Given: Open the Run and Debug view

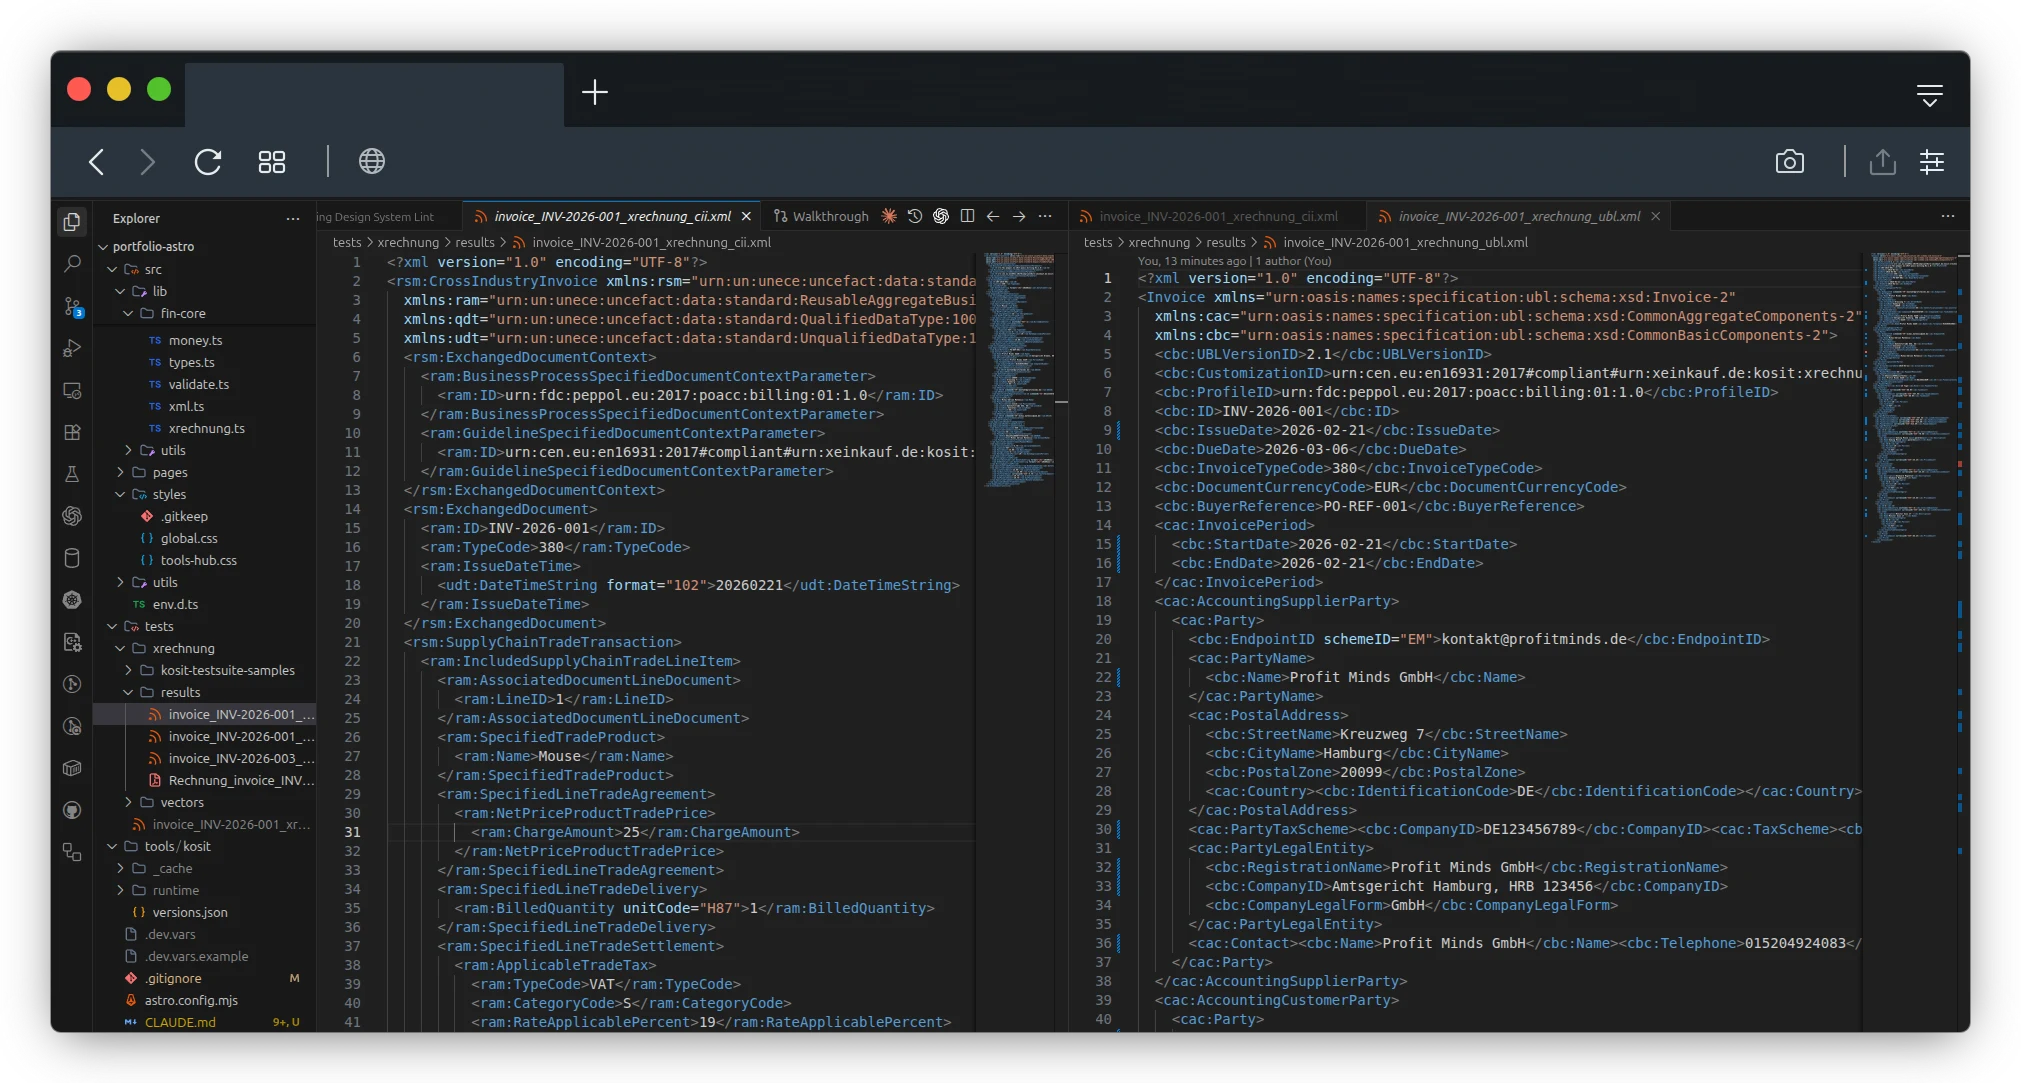Looking at the screenshot, I should pyautogui.click(x=72, y=348).
